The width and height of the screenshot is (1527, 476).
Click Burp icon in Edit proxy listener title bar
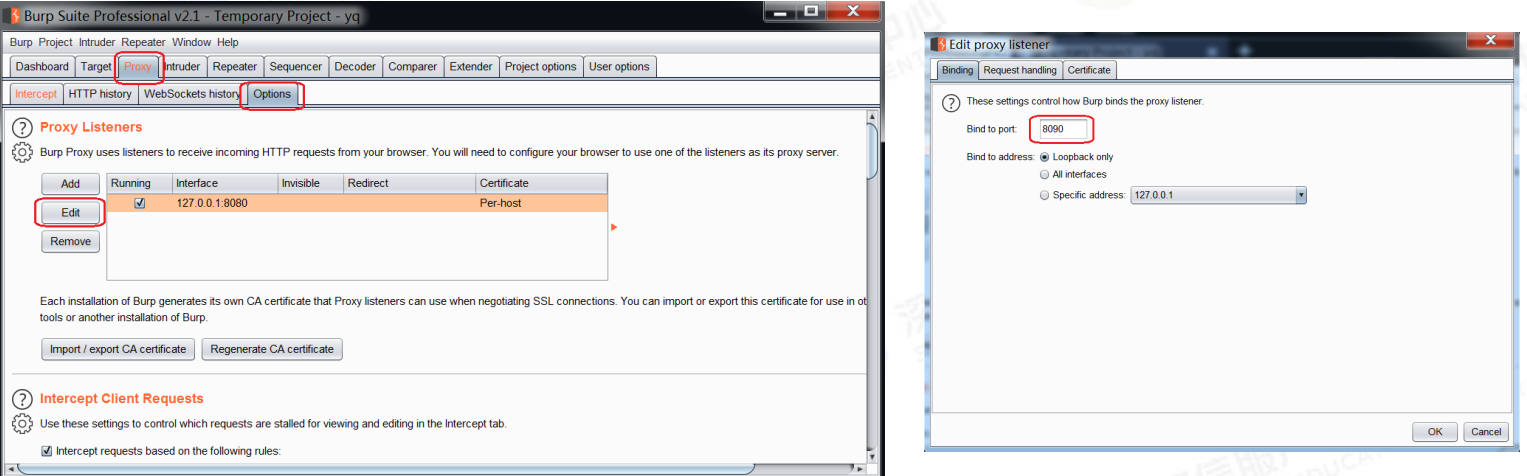pos(939,44)
